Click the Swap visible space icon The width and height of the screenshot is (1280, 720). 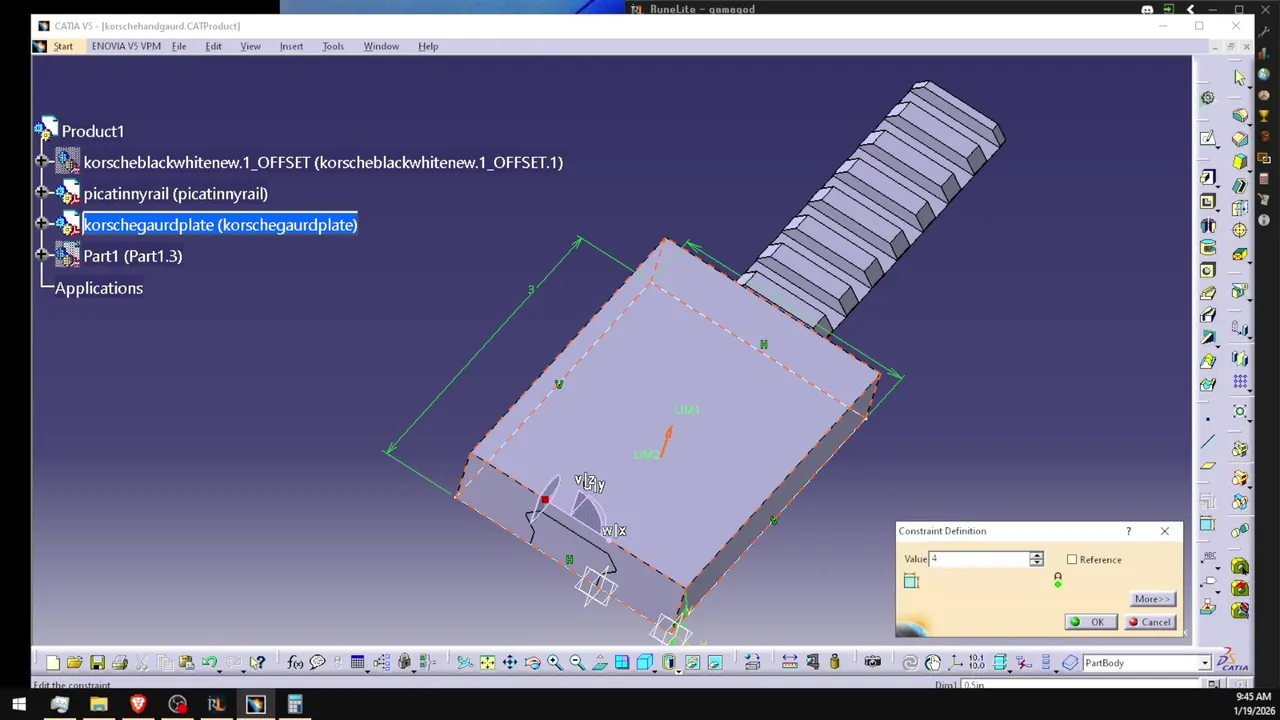point(715,662)
